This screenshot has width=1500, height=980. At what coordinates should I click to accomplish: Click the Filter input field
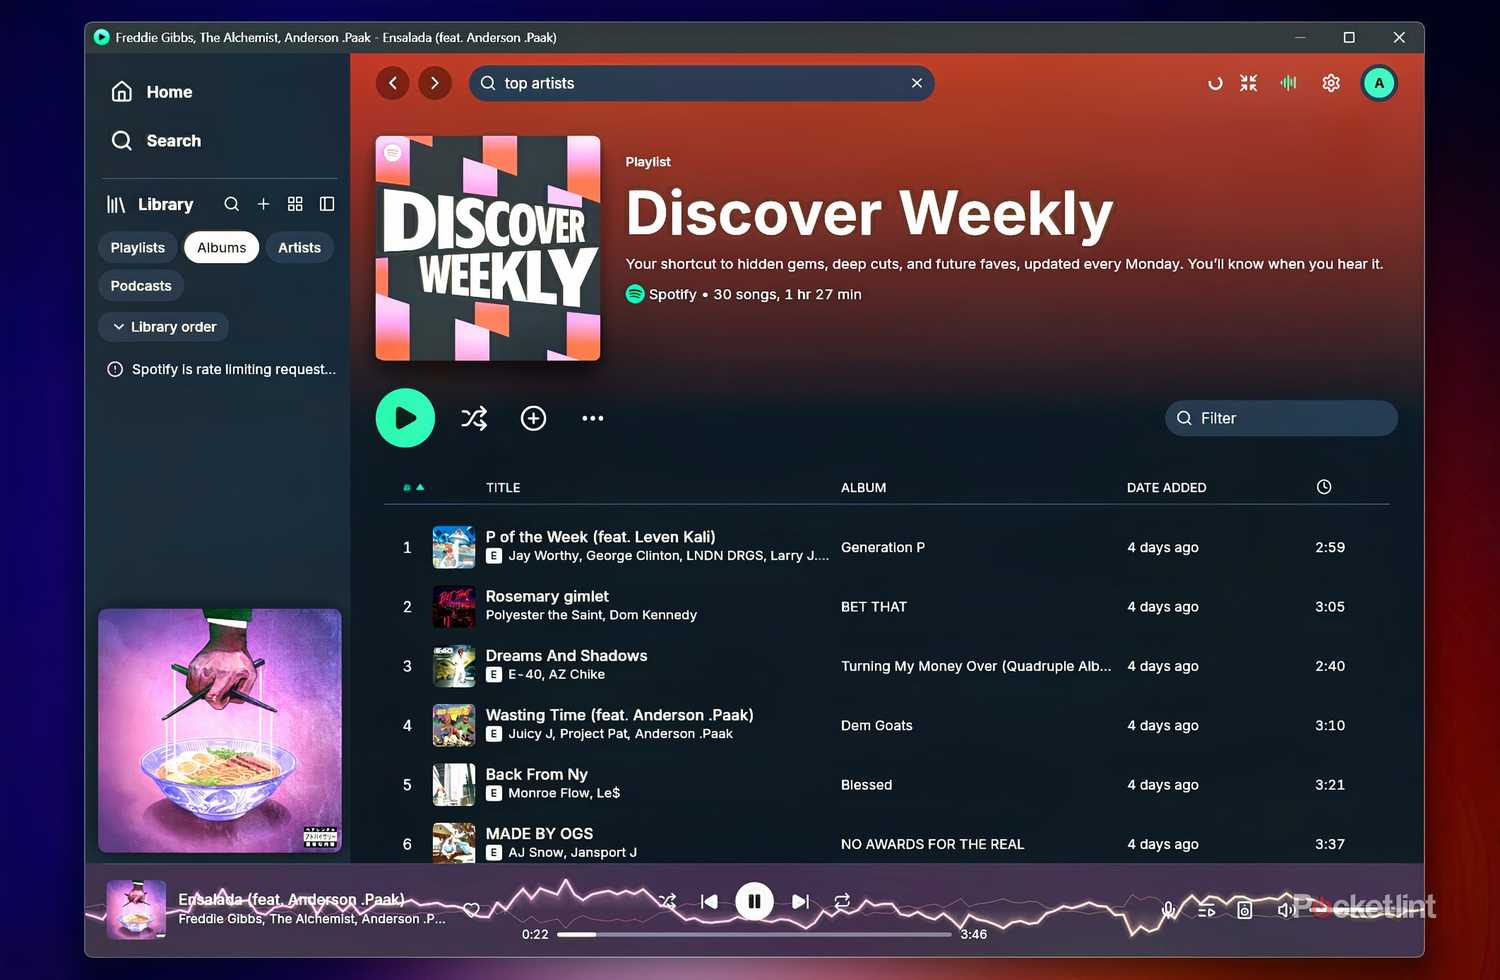point(1281,418)
